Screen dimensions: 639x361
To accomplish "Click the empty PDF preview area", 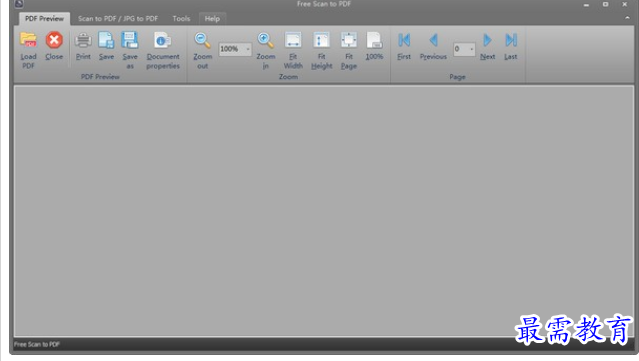I will click(x=324, y=211).
